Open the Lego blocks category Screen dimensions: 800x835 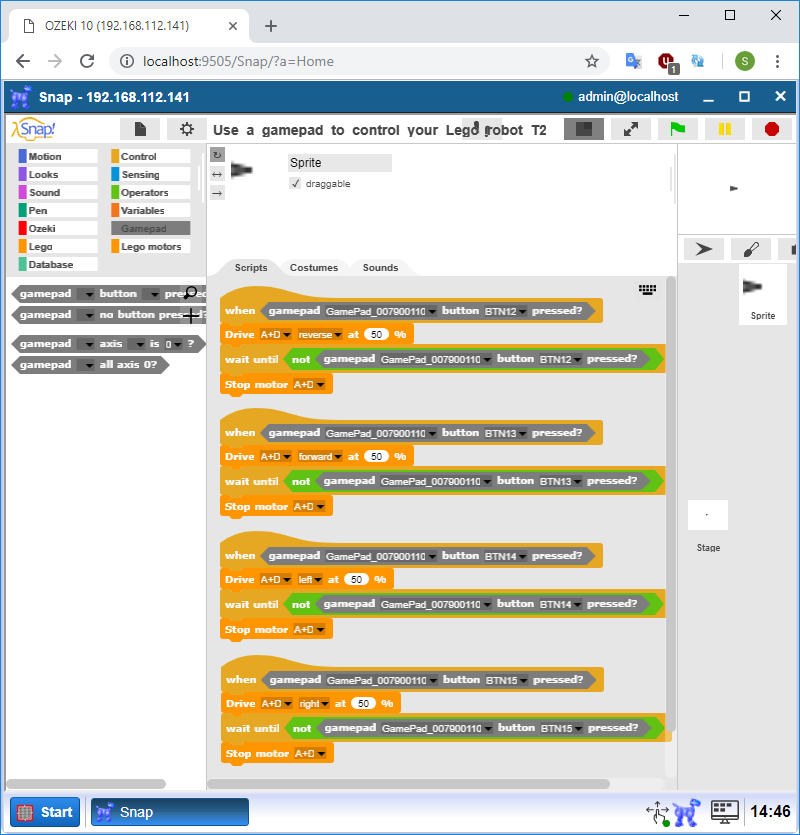58,247
